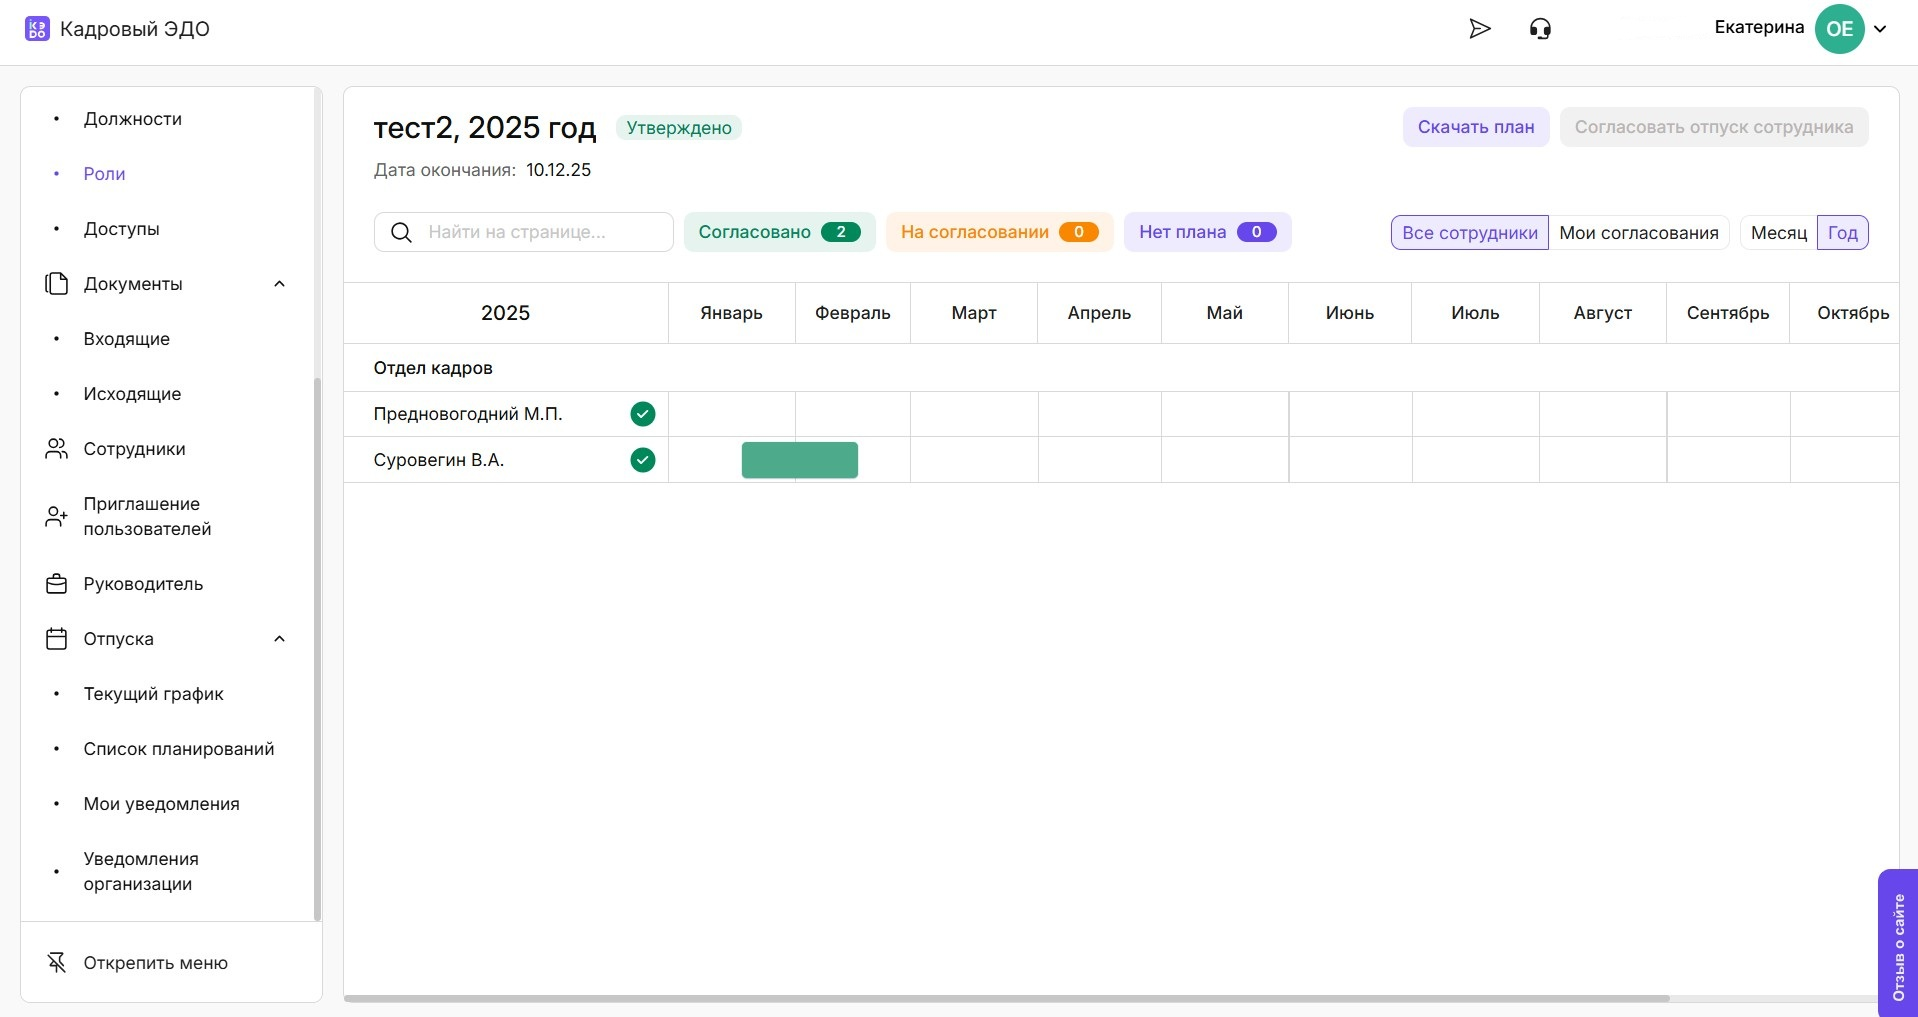
Task: Click the Открепить меню pin icon
Action: 57,963
